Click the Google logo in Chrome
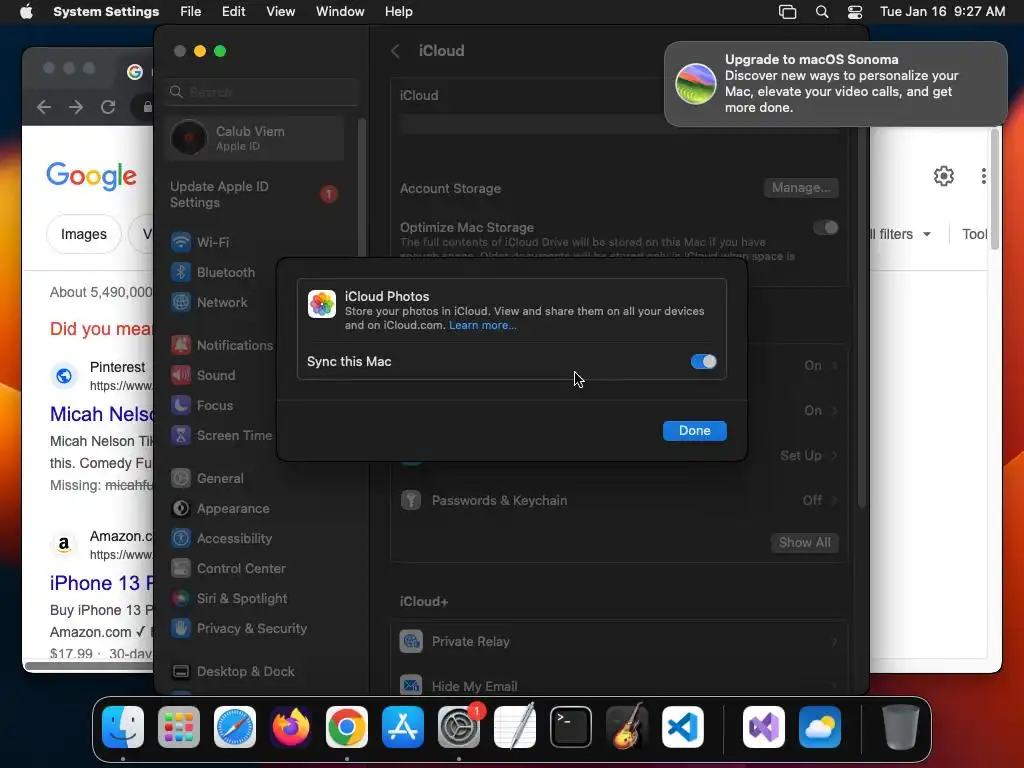 tap(91, 176)
